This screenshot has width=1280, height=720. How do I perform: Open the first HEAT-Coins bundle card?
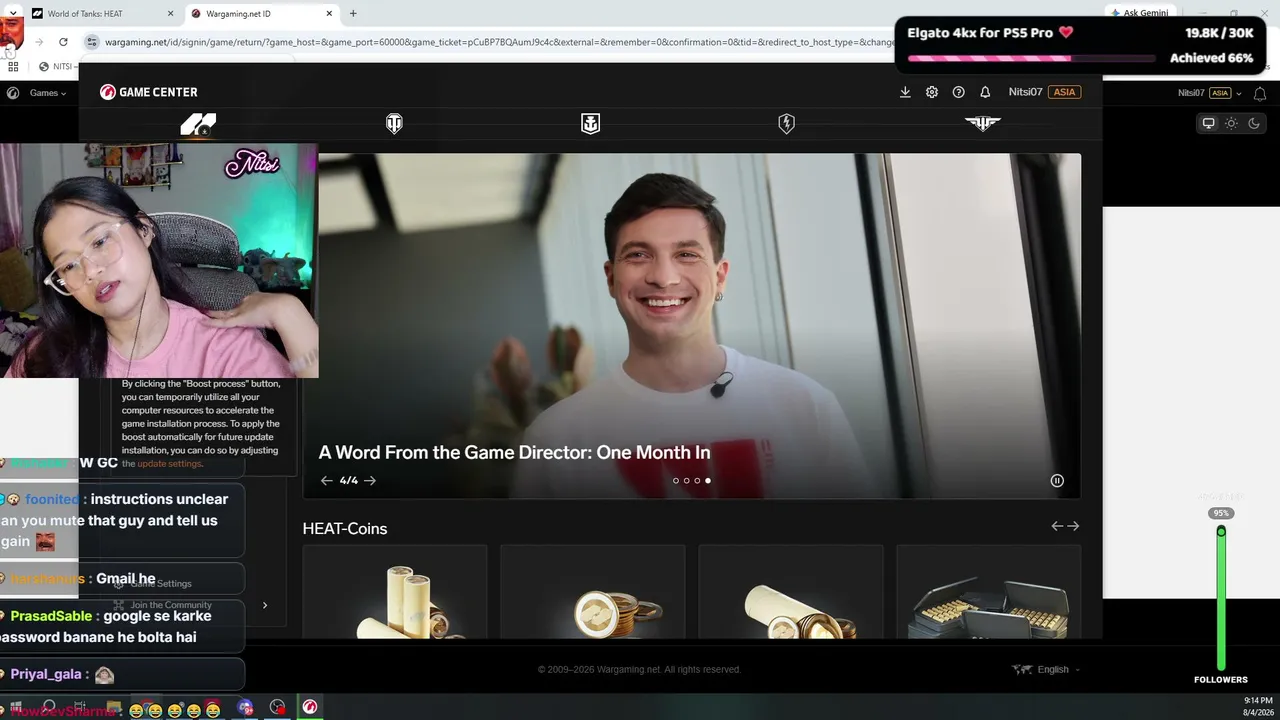tap(394, 592)
